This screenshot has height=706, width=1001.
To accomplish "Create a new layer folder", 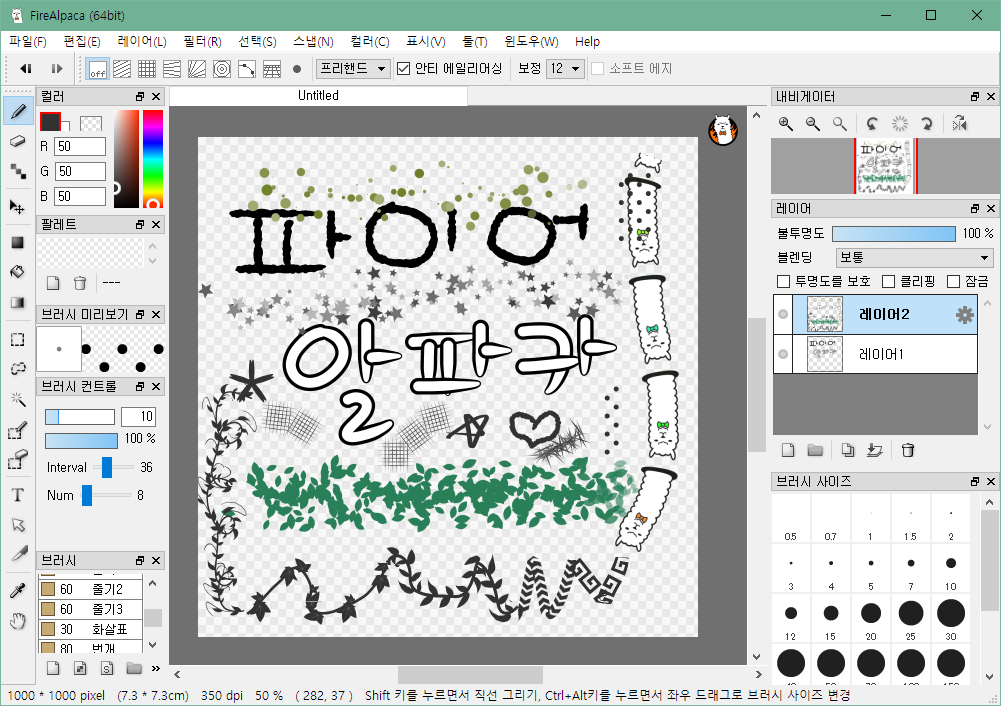I will [815, 451].
